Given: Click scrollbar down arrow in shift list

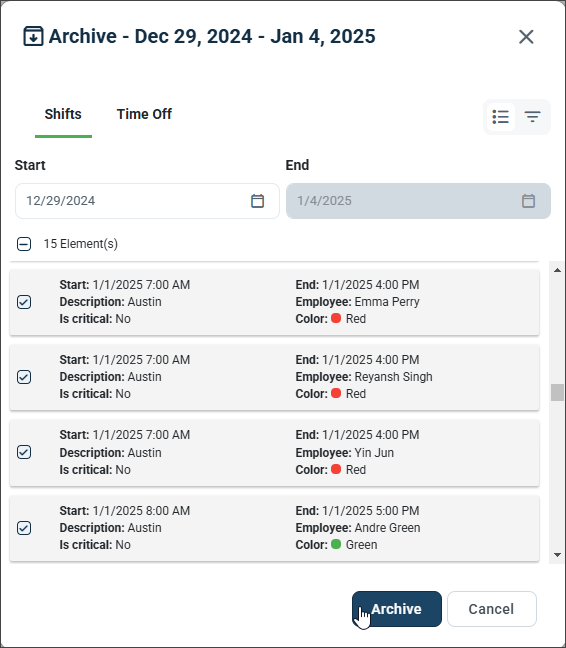Looking at the screenshot, I should 557,555.
